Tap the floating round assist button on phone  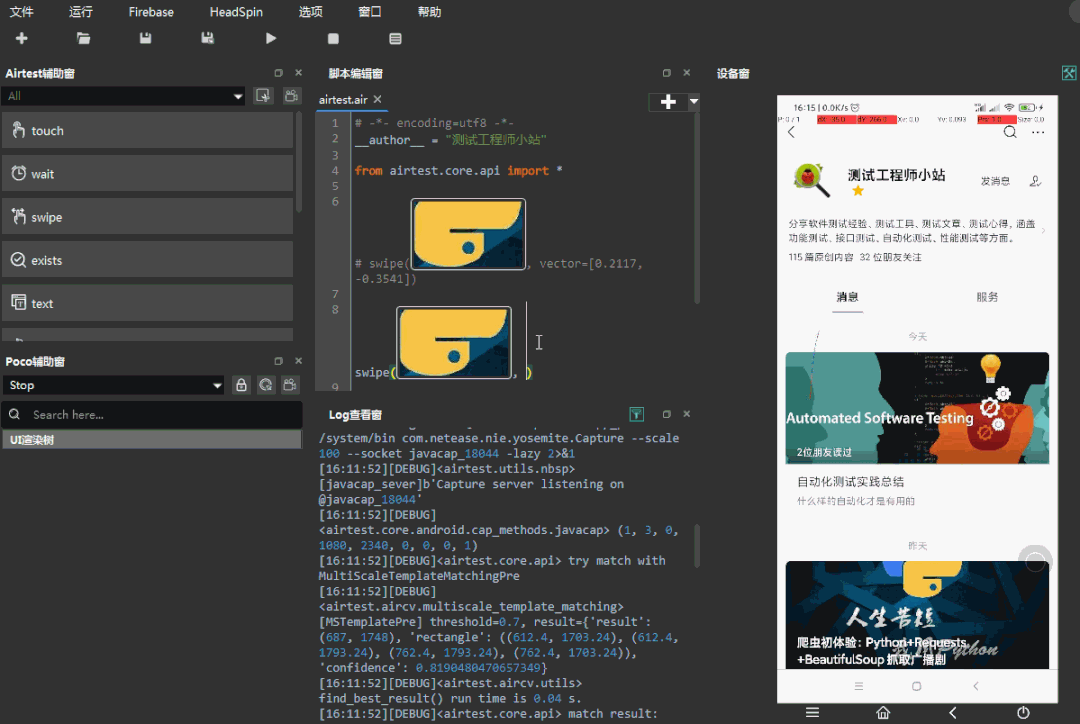click(1035, 561)
